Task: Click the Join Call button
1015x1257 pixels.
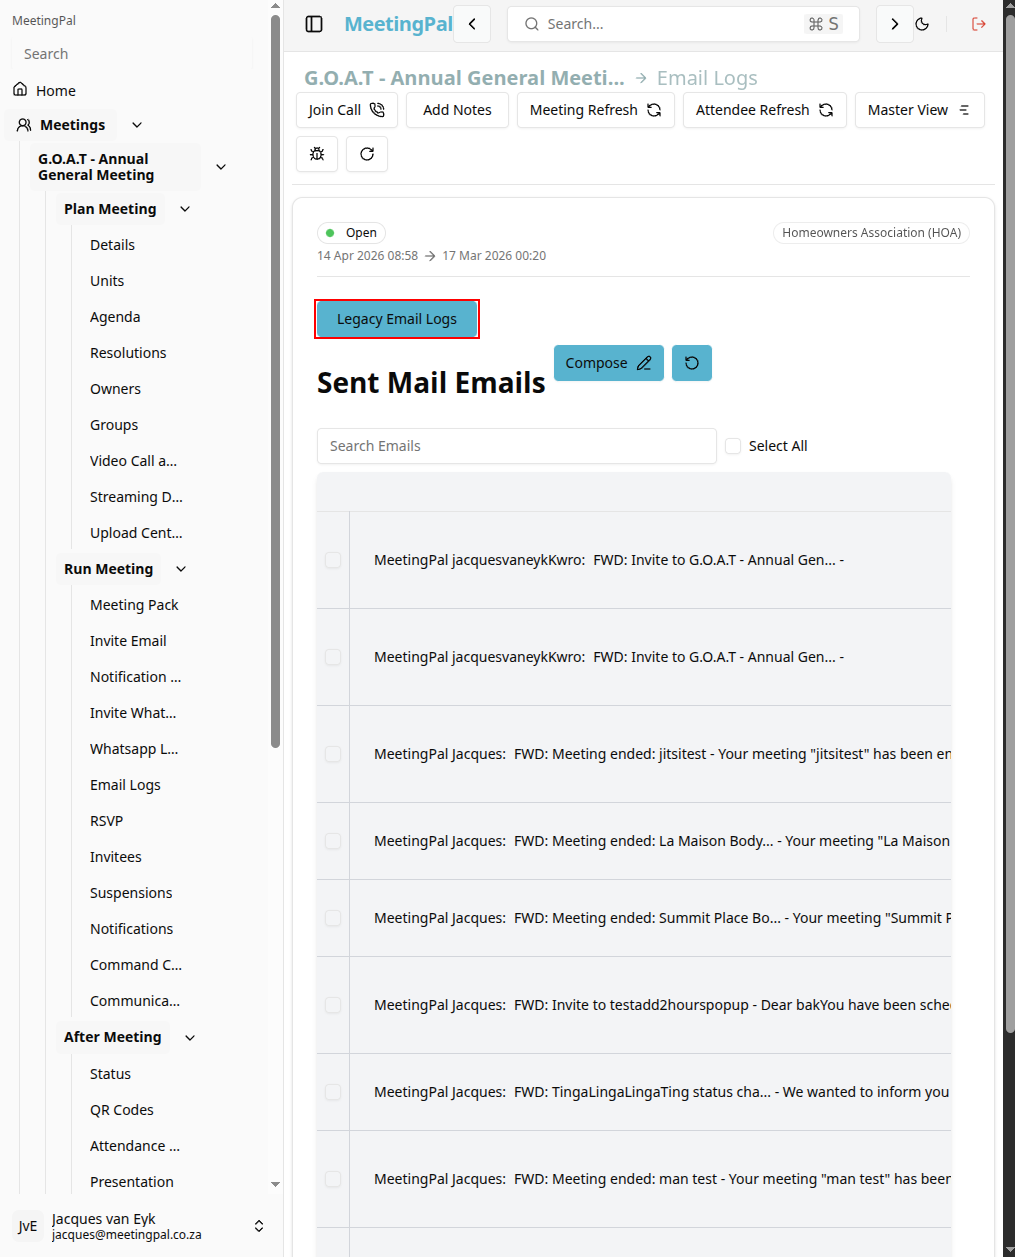Action: (346, 110)
